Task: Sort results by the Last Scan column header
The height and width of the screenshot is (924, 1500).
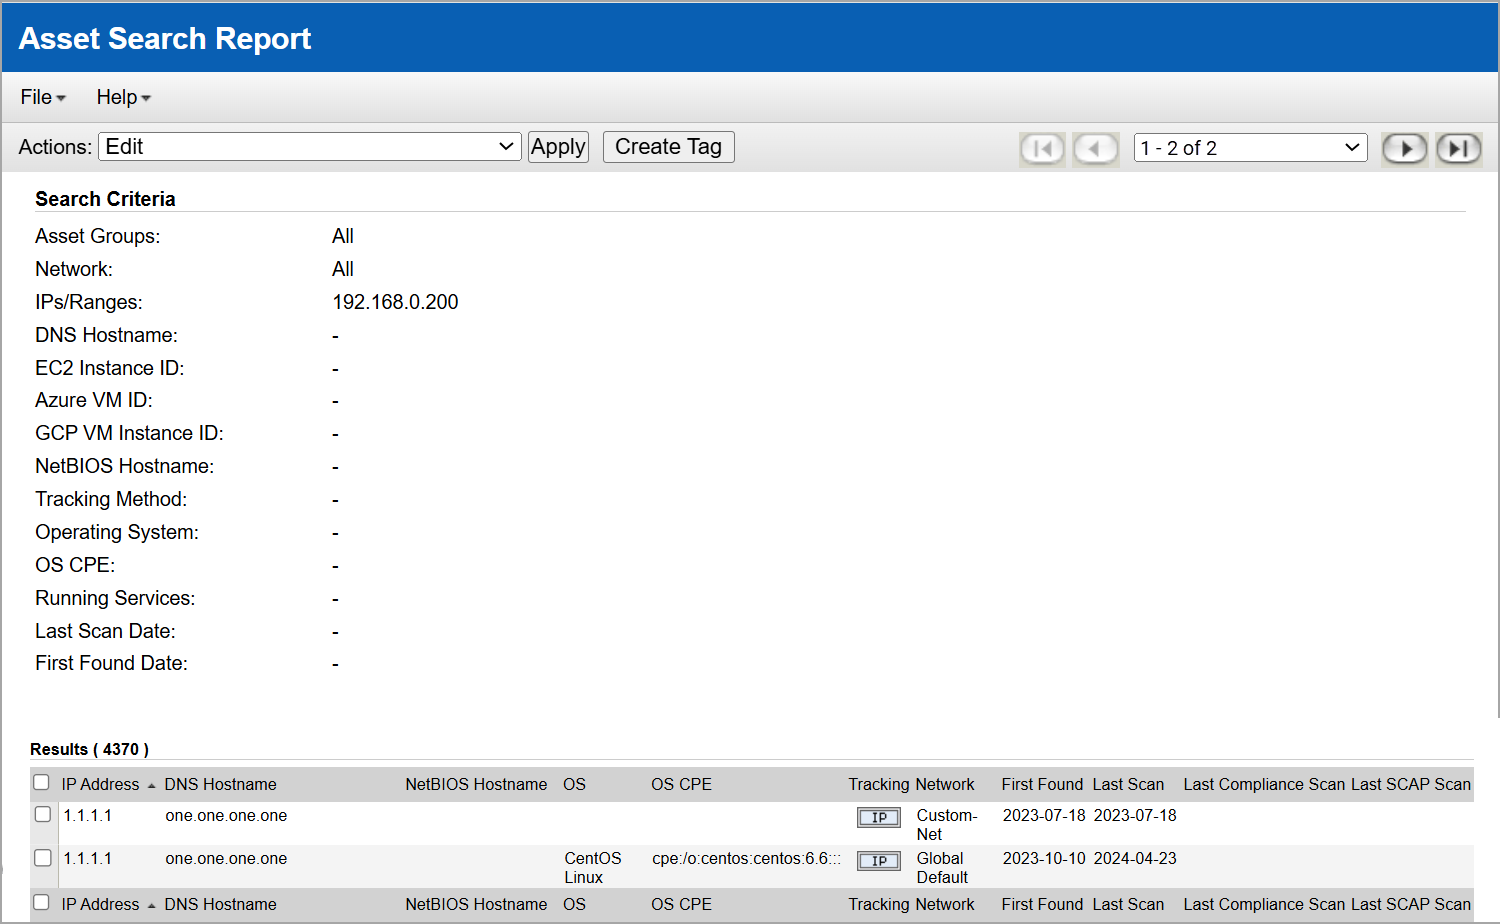Action: (x=1128, y=784)
